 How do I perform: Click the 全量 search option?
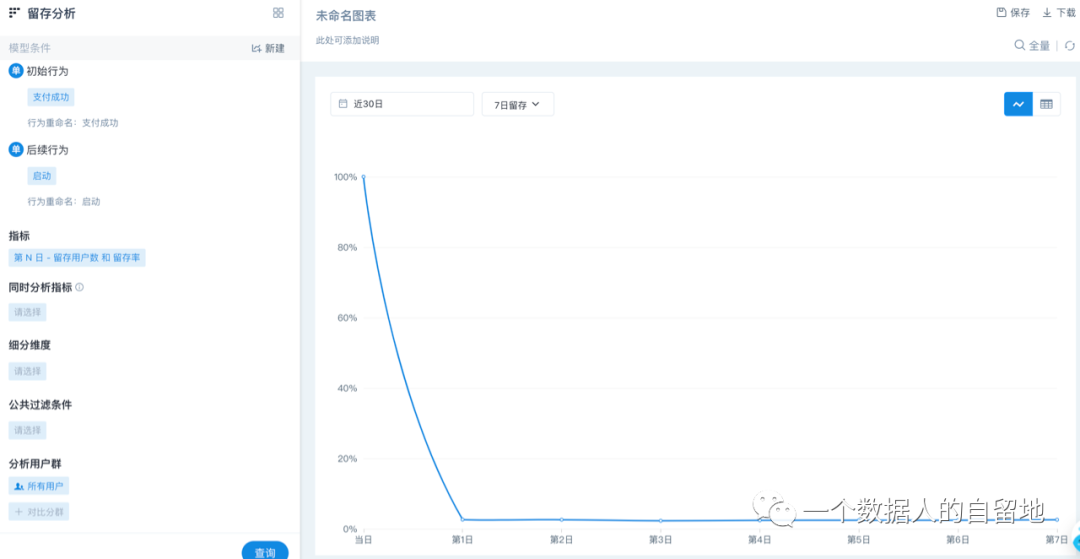(x=1032, y=45)
